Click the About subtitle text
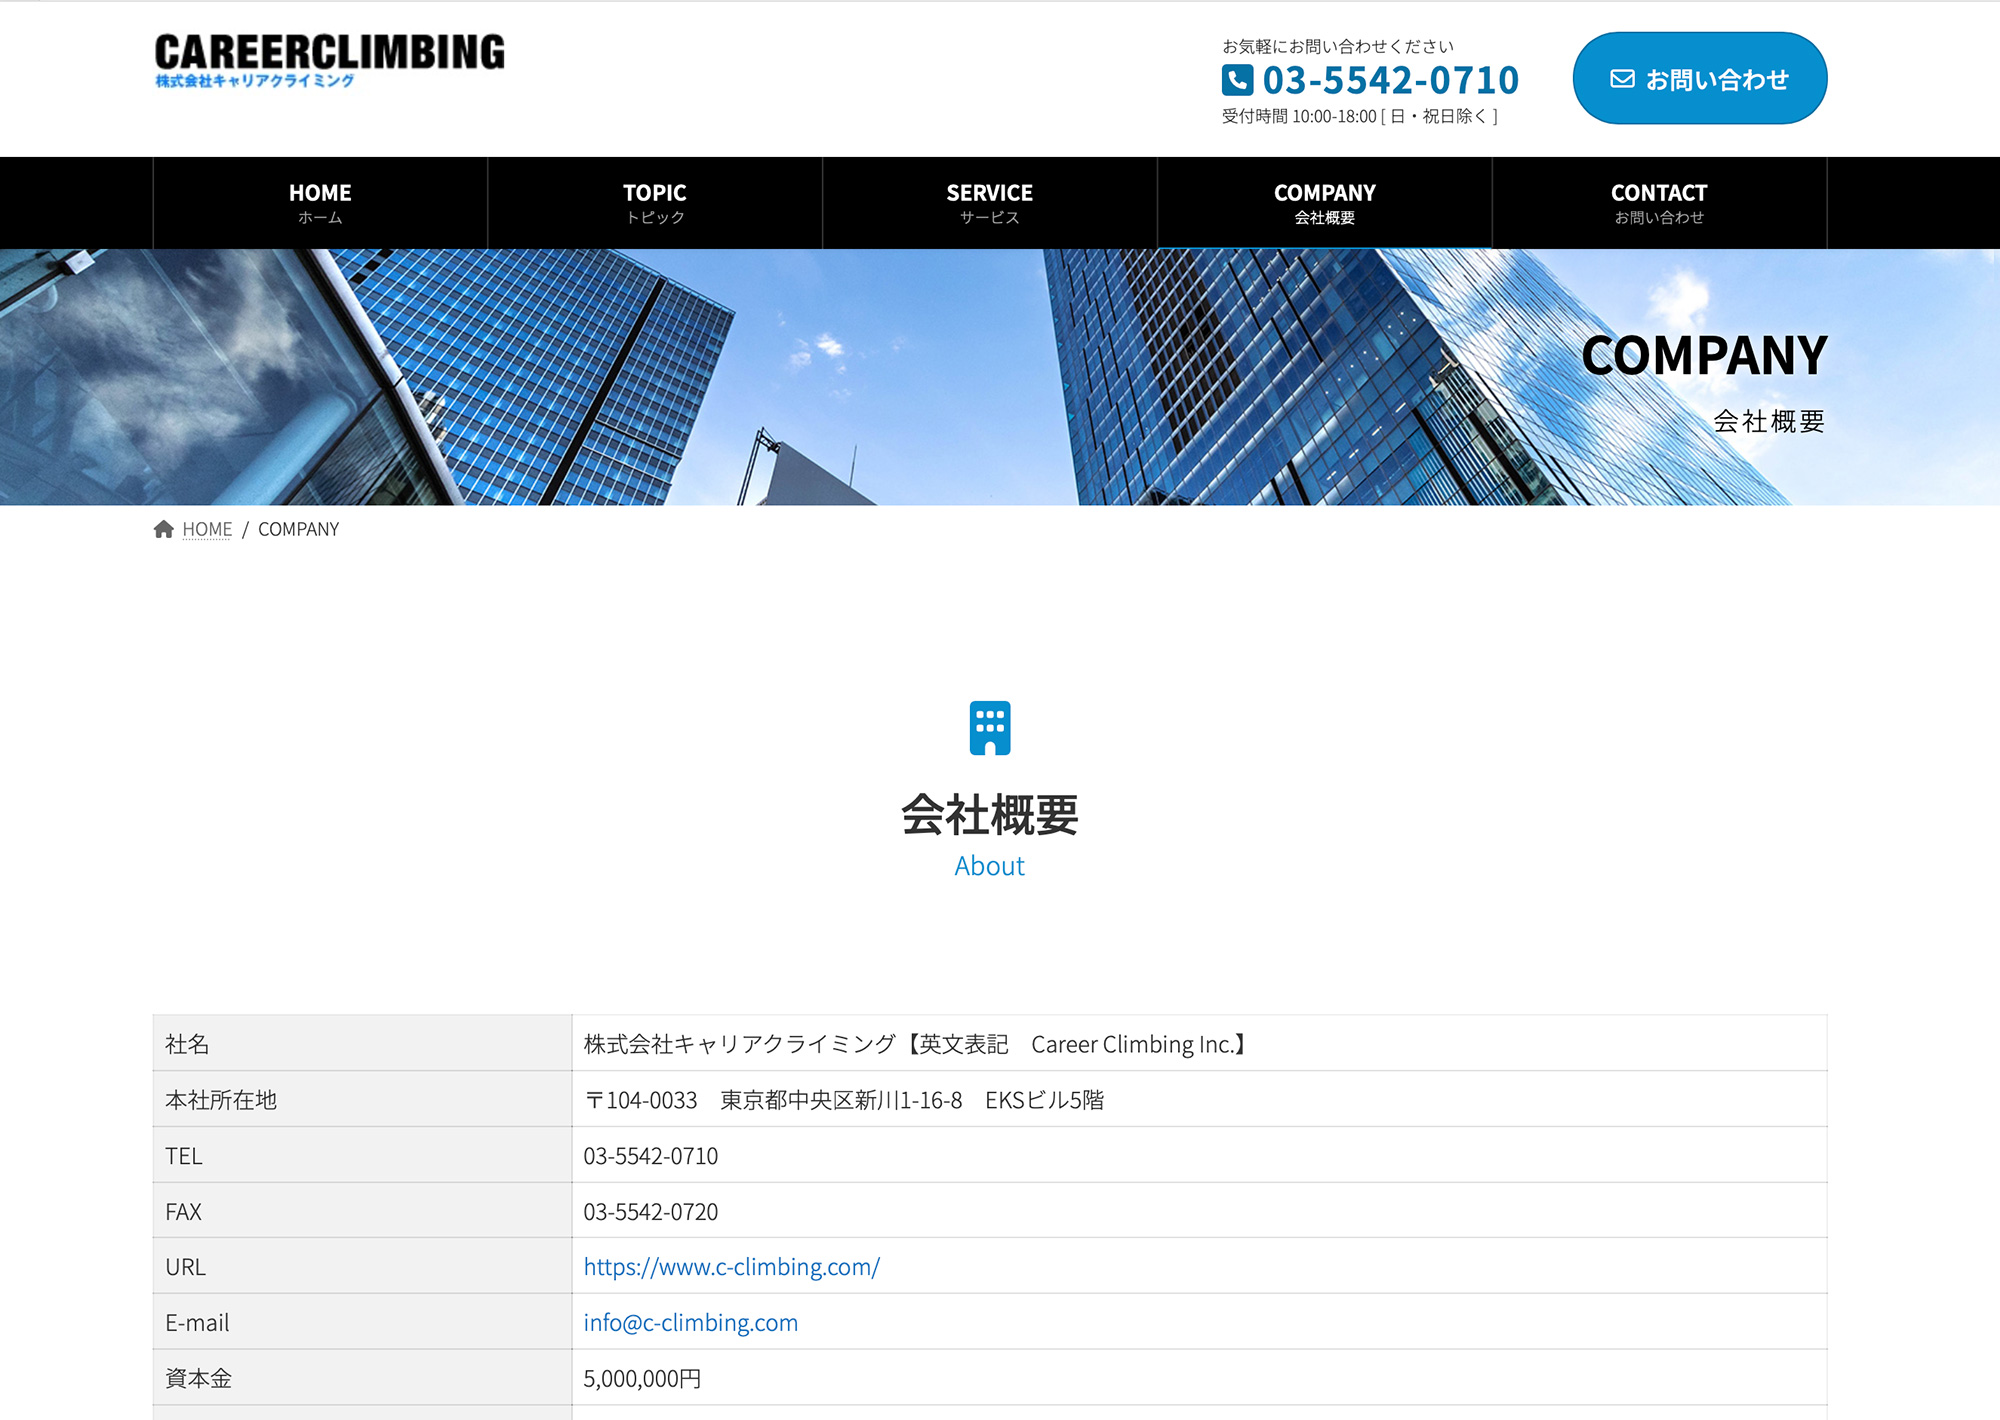Image resolution: width=2000 pixels, height=1420 pixels. click(989, 866)
